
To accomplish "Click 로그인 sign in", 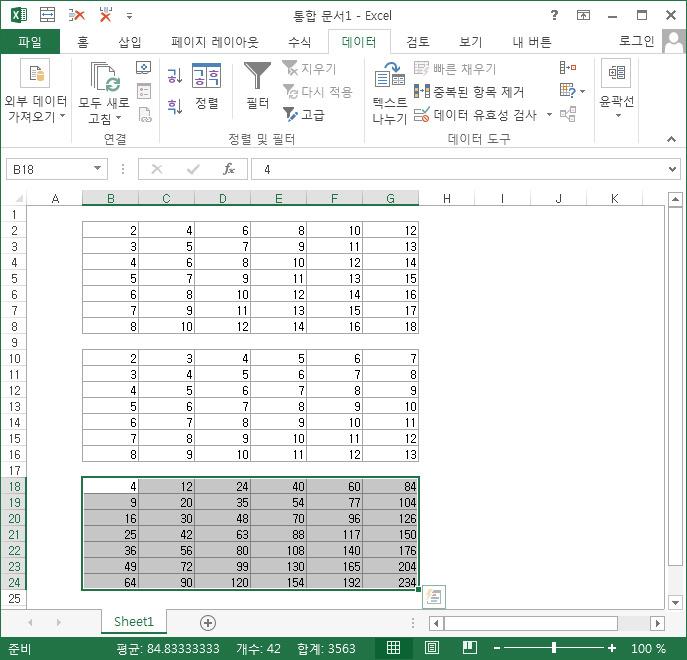I will 636,41.
